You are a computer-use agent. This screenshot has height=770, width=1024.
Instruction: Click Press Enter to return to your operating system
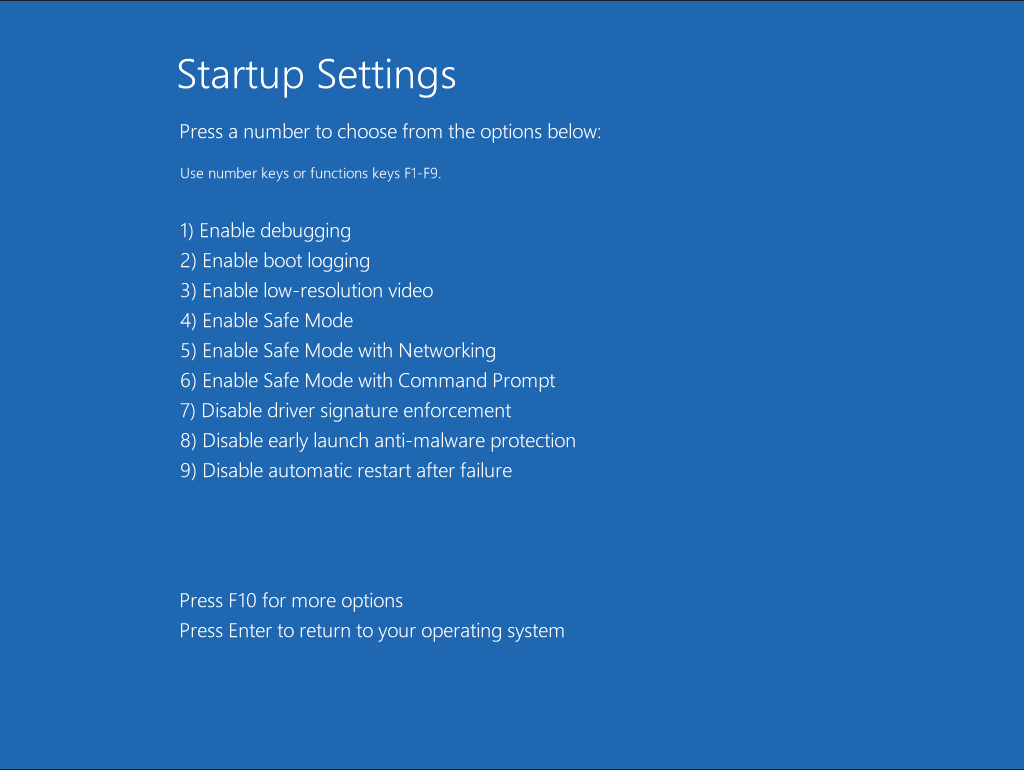point(371,630)
